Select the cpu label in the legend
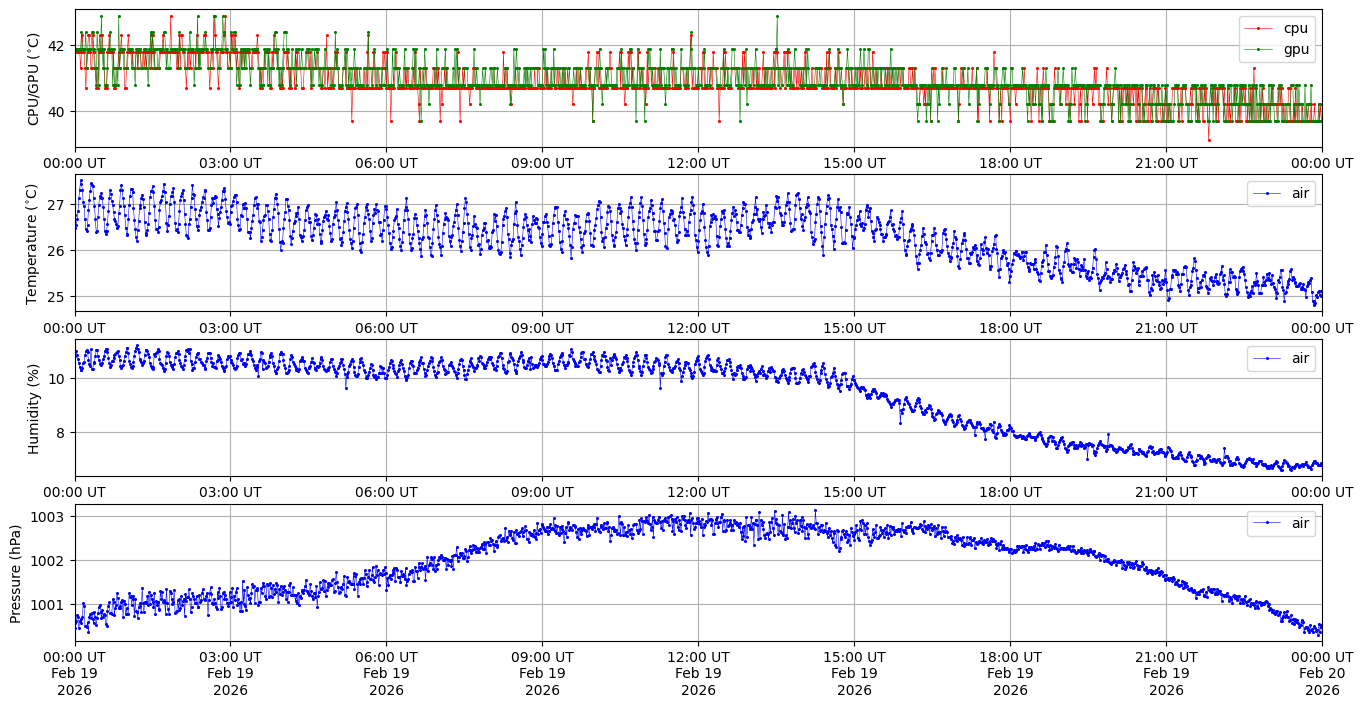The width and height of the screenshot is (1363, 707). coord(1295,28)
